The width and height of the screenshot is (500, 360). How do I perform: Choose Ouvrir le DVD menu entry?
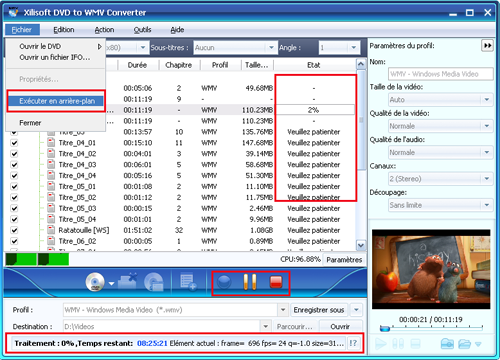coord(56,46)
